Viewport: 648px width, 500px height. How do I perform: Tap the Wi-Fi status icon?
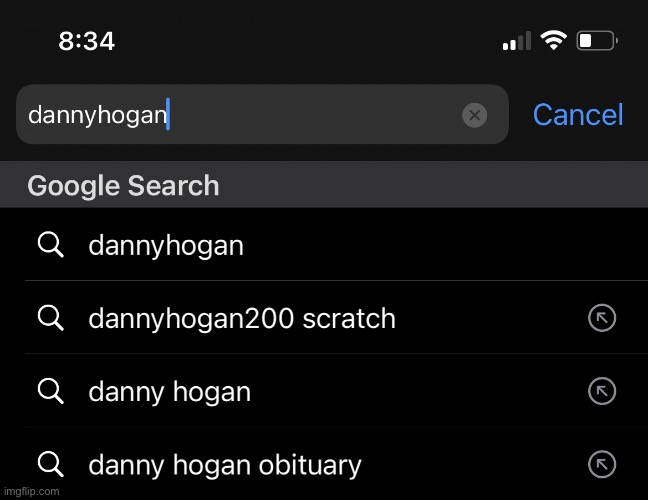click(x=552, y=41)
